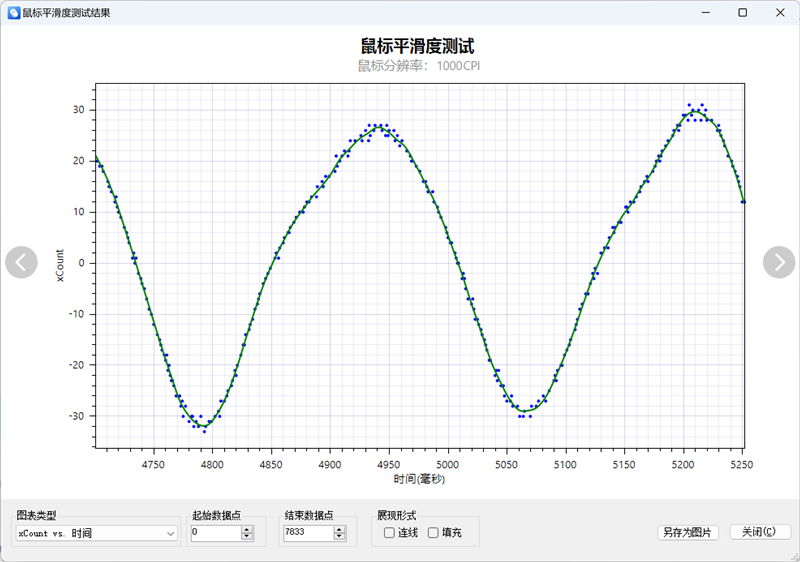
Task: Decrease 结束数据点 with down arrow
Action: click(338, 538)
